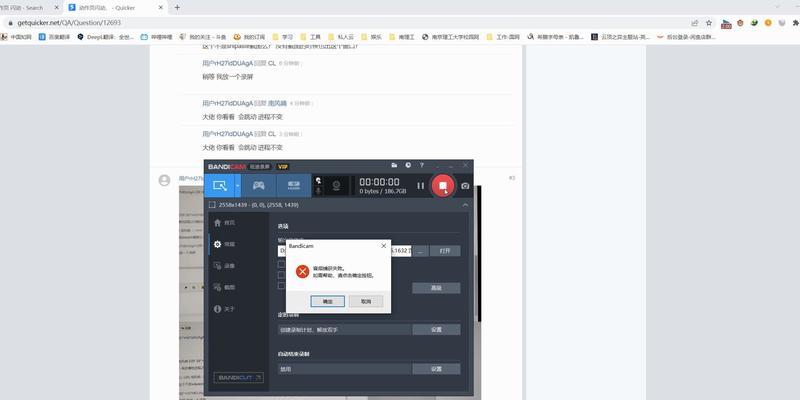Screen dimensions: 800x400
Task: Confirm the Bandicam error dialog with 确定
Action: click(328, 302)
